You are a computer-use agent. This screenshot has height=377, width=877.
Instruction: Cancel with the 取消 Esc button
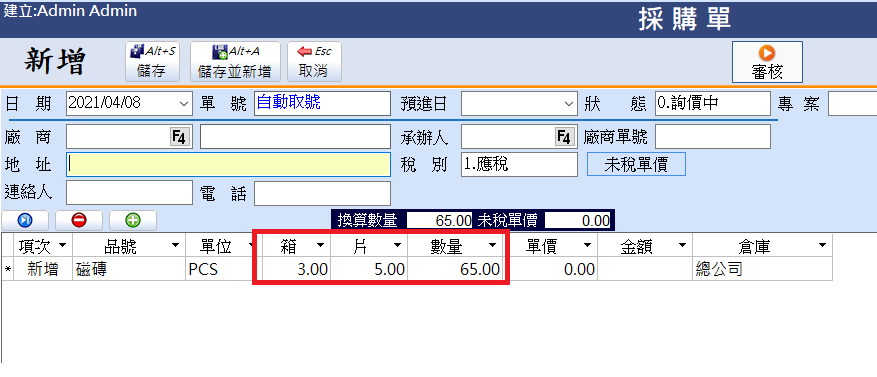pos(314,62)
